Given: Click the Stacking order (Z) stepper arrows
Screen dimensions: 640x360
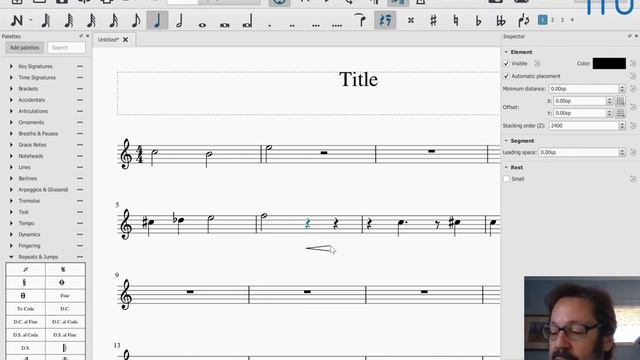Looking at the screenshot, I should [x=622, y=126].
